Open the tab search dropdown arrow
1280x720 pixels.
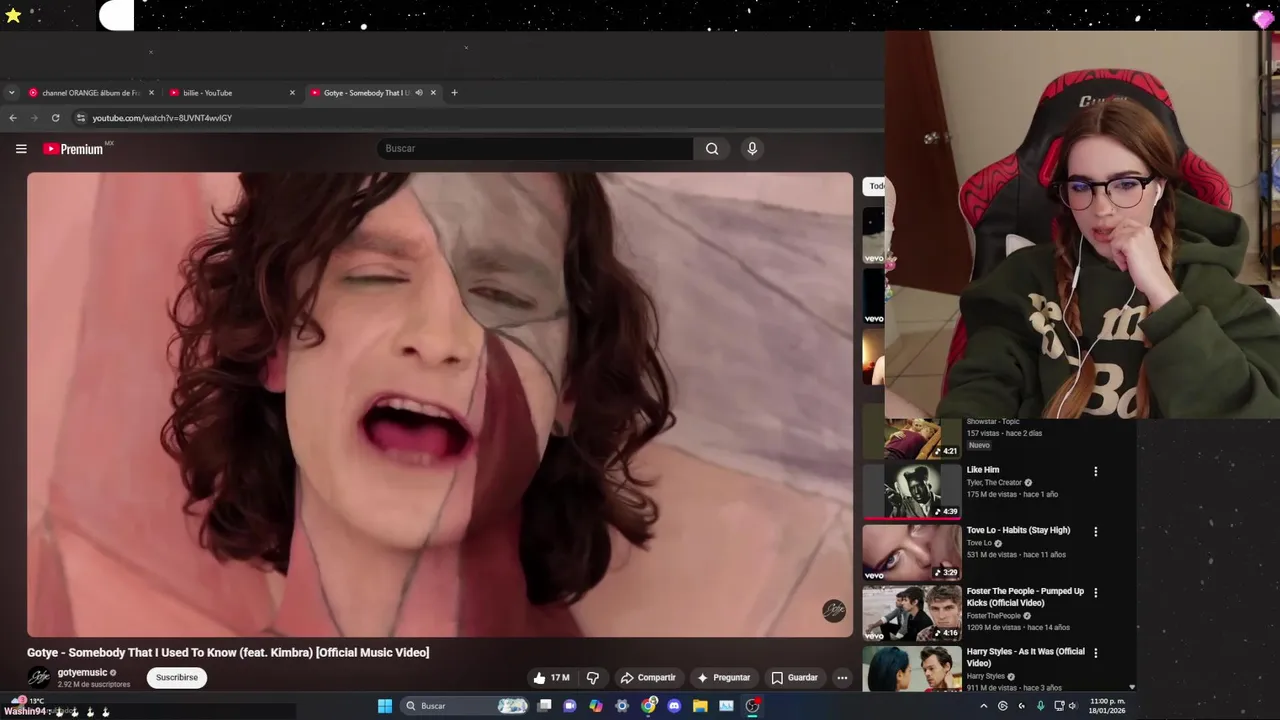pos(11,93)
